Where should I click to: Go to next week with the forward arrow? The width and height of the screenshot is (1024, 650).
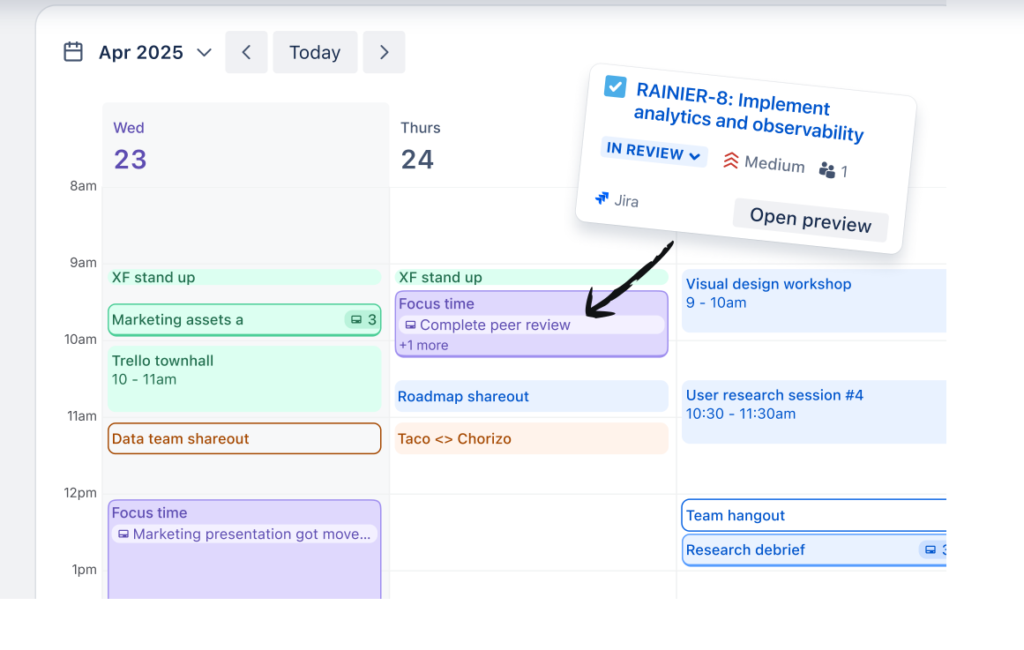tap(384, 51)
